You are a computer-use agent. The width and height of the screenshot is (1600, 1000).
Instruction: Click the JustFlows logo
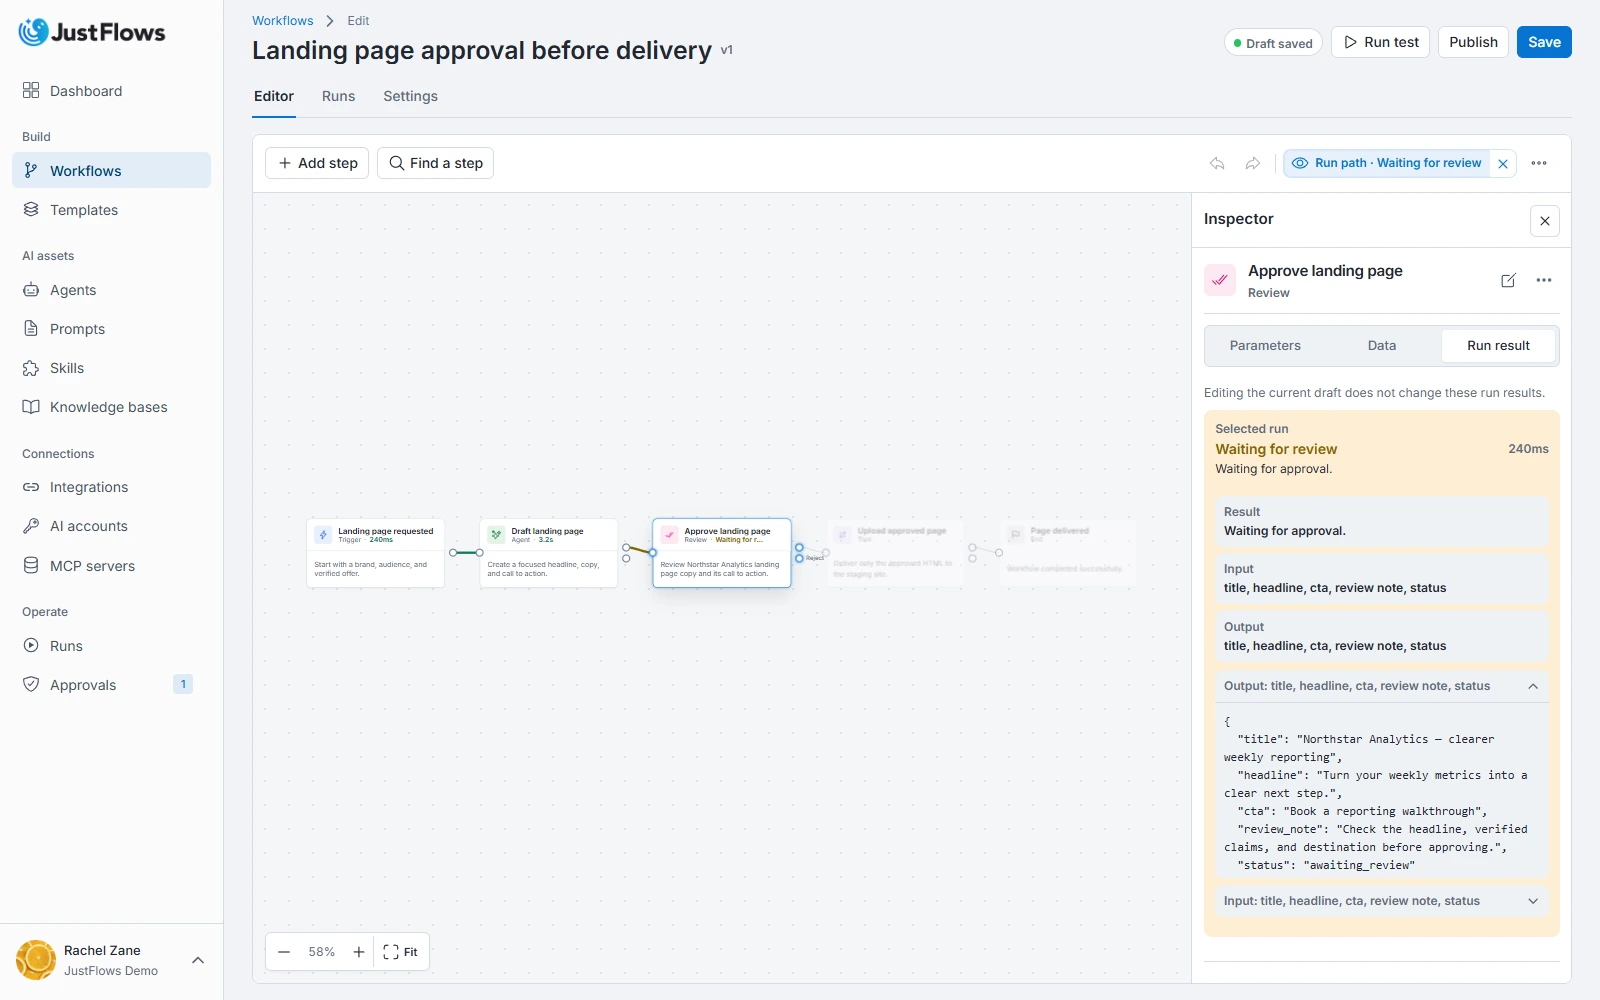click(x=92, y=32)
